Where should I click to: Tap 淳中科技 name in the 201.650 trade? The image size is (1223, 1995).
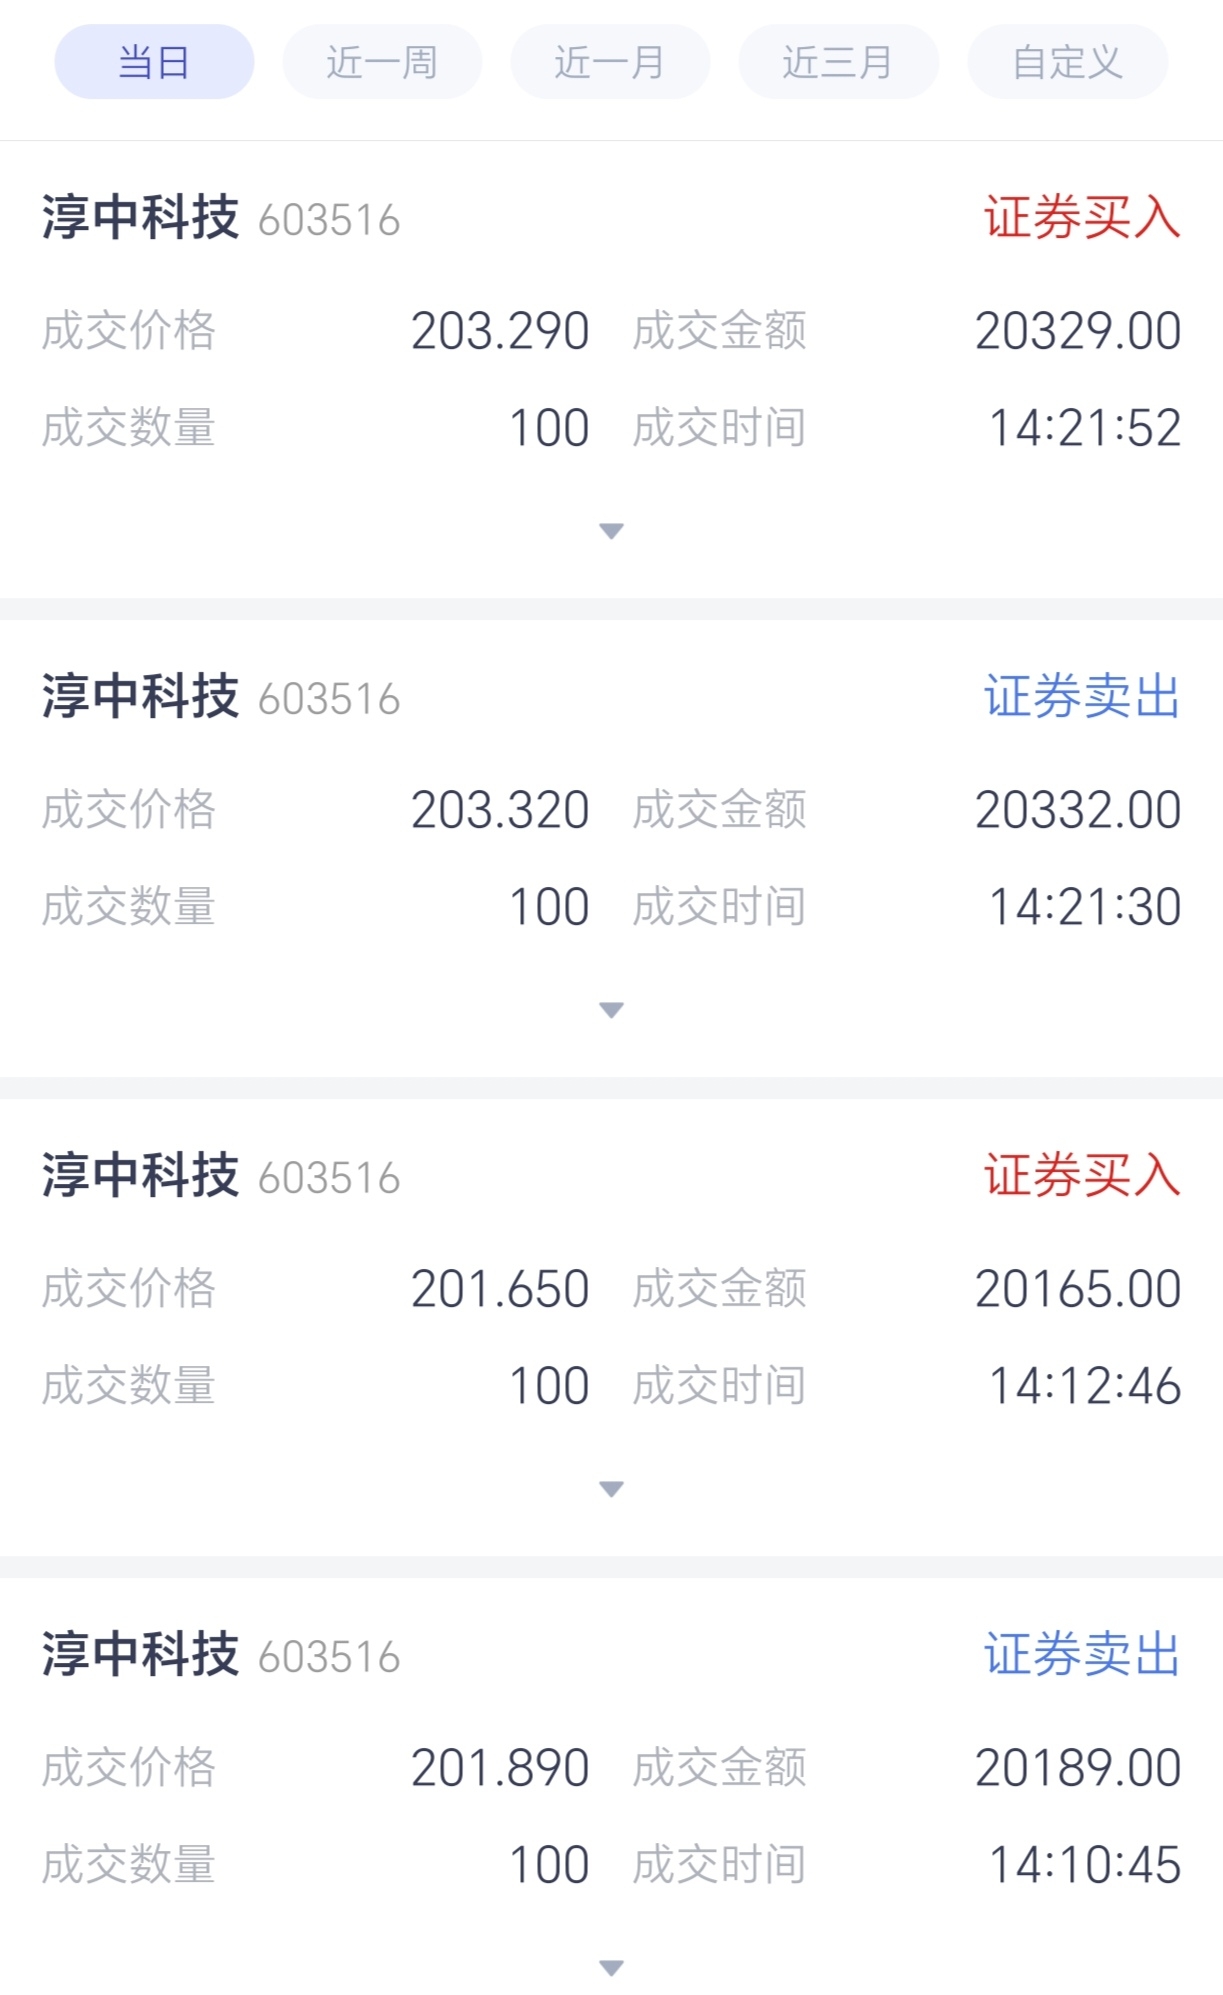click(140, 1175)
